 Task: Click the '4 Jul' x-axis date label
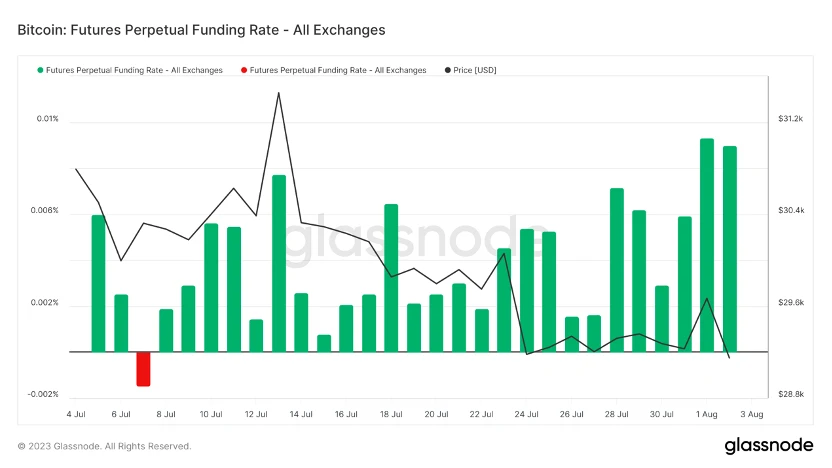coord(76,413)
